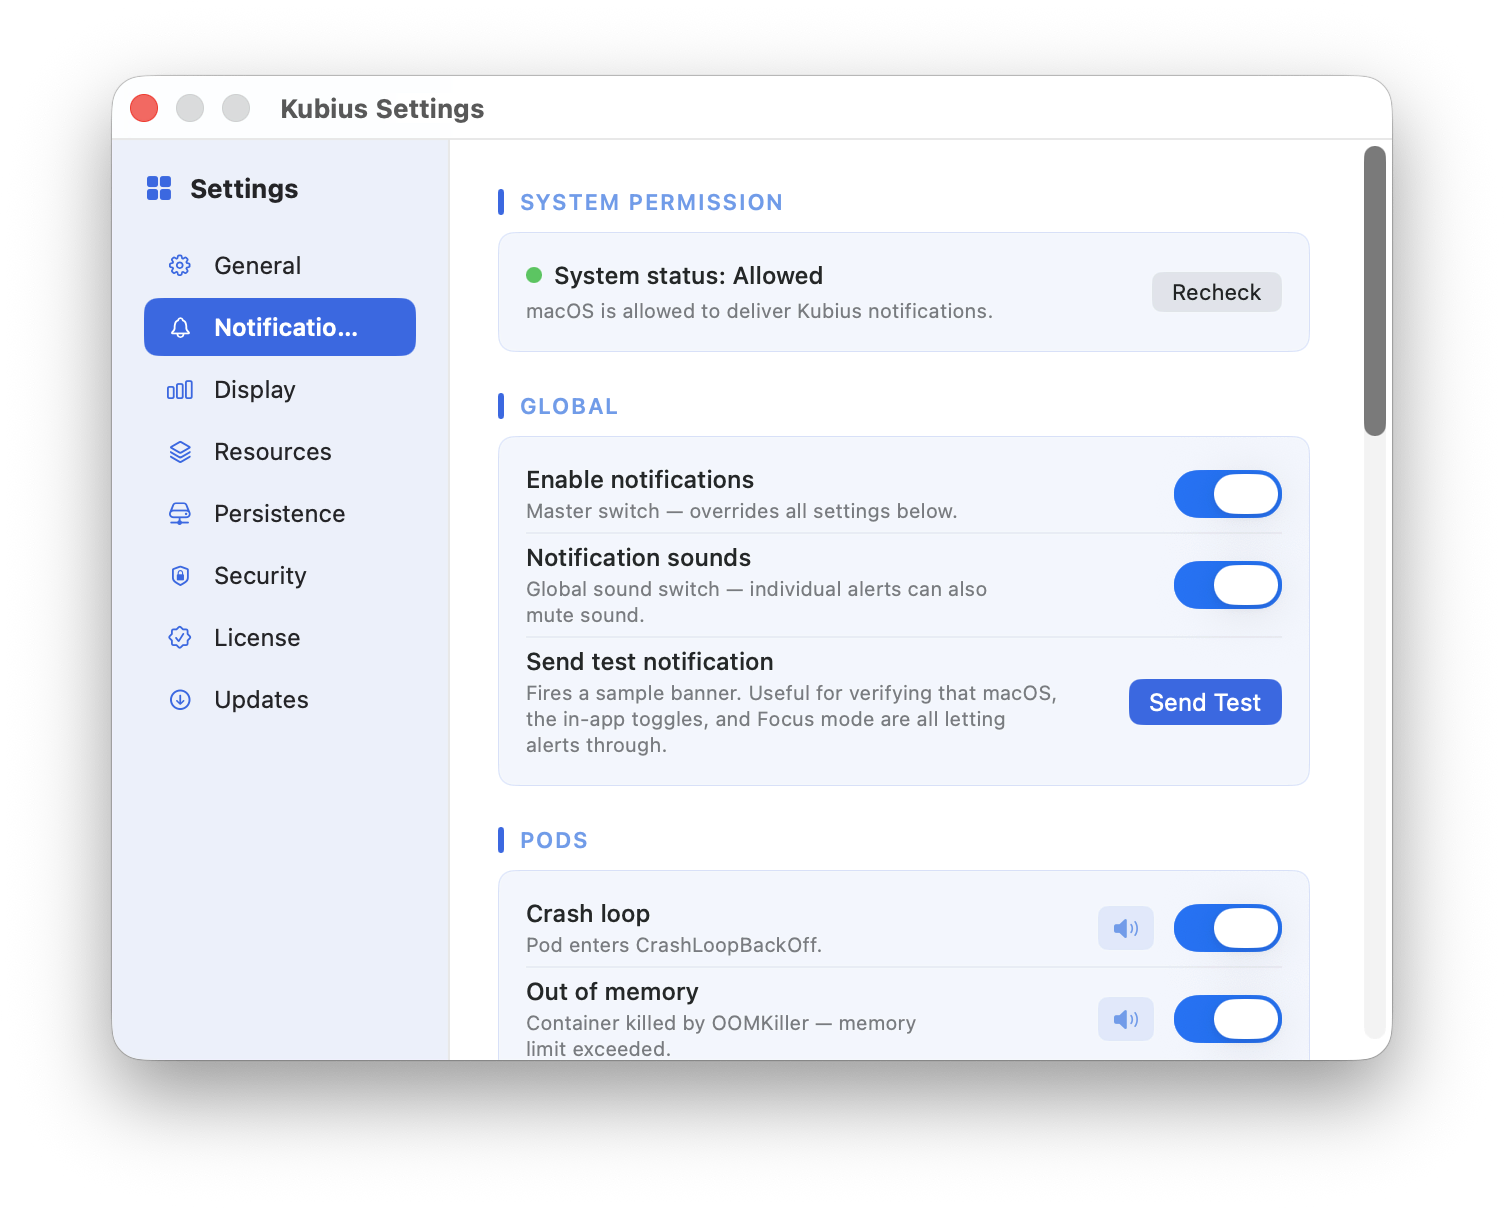Select the Notifications sidebar item
The width and height of the screenshot is (1504, 1208).
coord(280,327)
